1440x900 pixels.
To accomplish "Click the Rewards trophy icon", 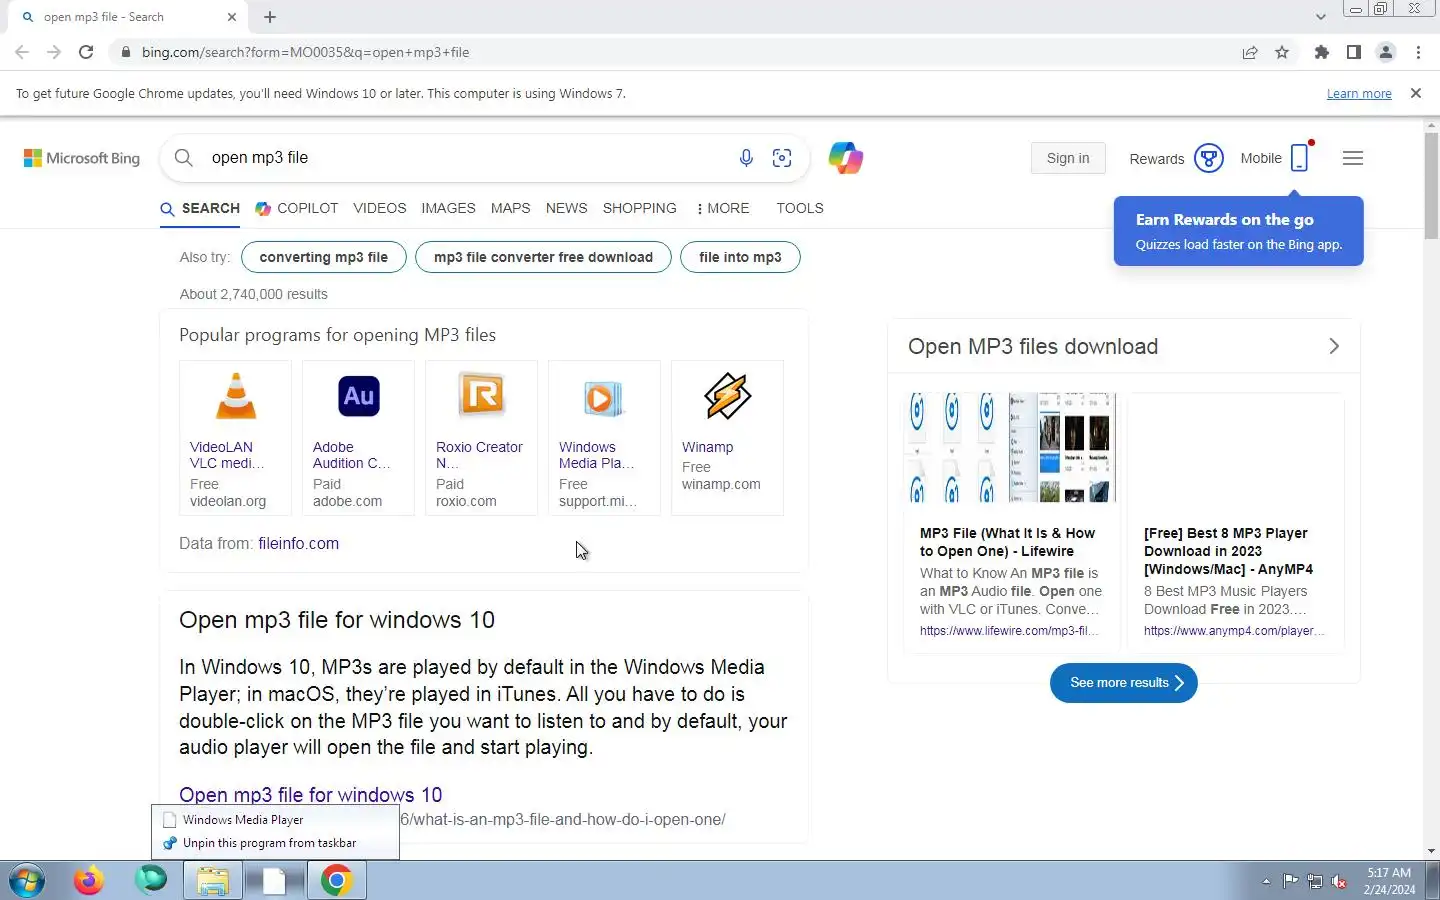I will tap(1209, 158).
